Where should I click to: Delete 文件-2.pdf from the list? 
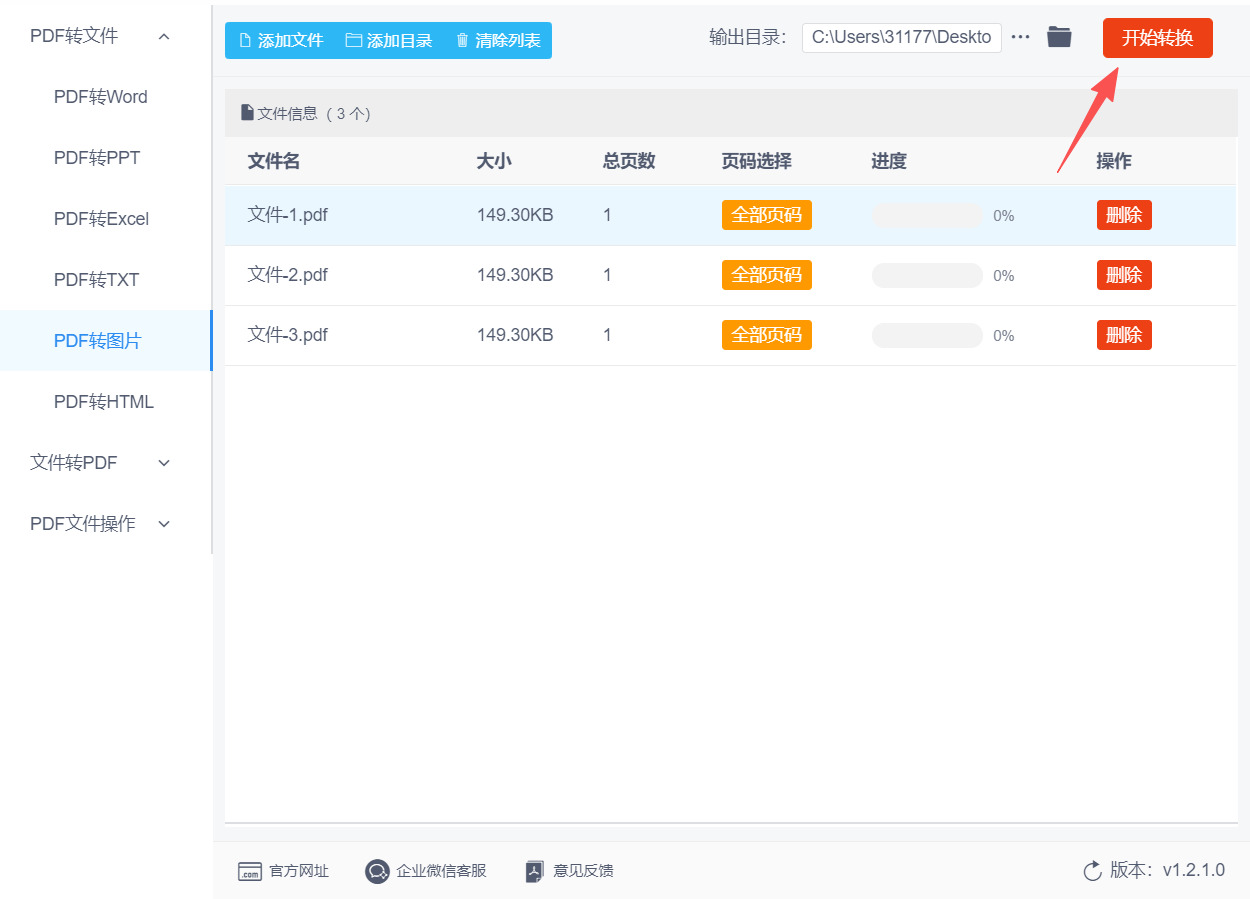click(x=1124, y=275)
